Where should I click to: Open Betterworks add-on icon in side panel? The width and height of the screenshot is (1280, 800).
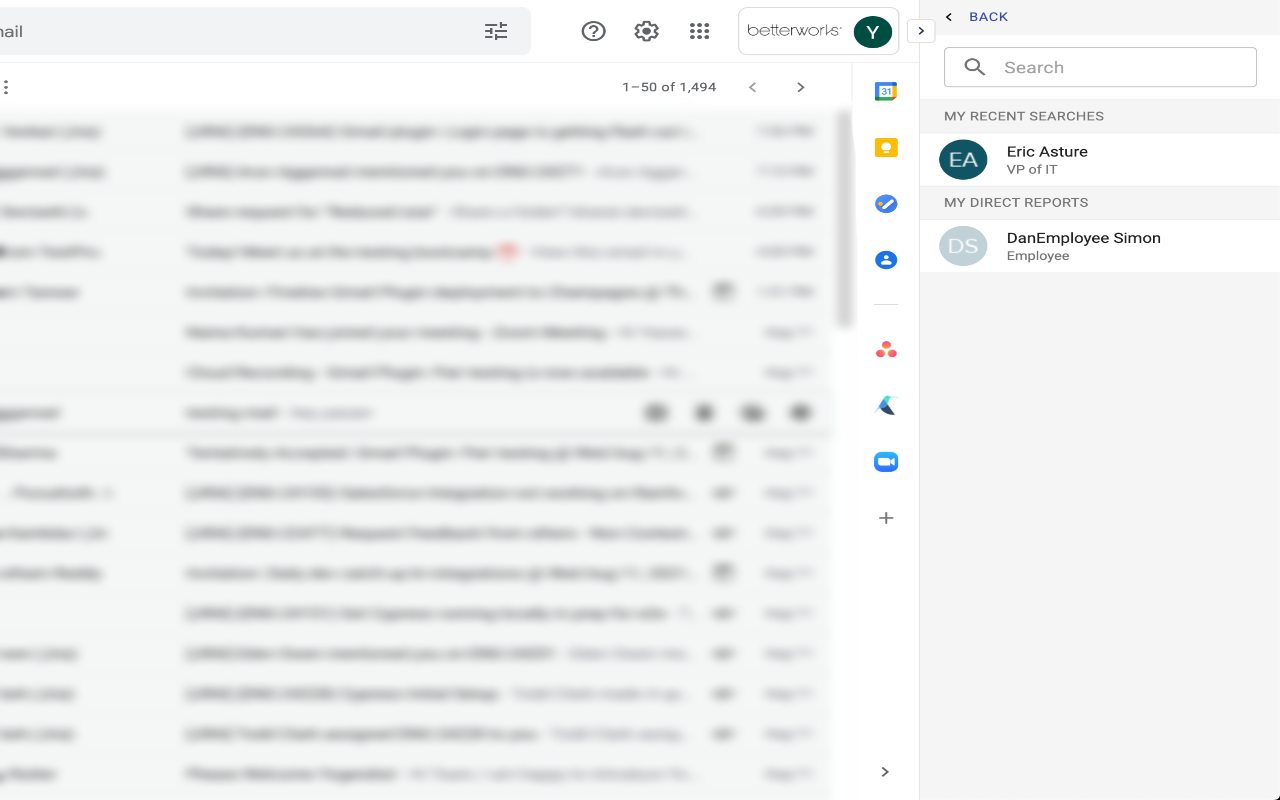886,405
